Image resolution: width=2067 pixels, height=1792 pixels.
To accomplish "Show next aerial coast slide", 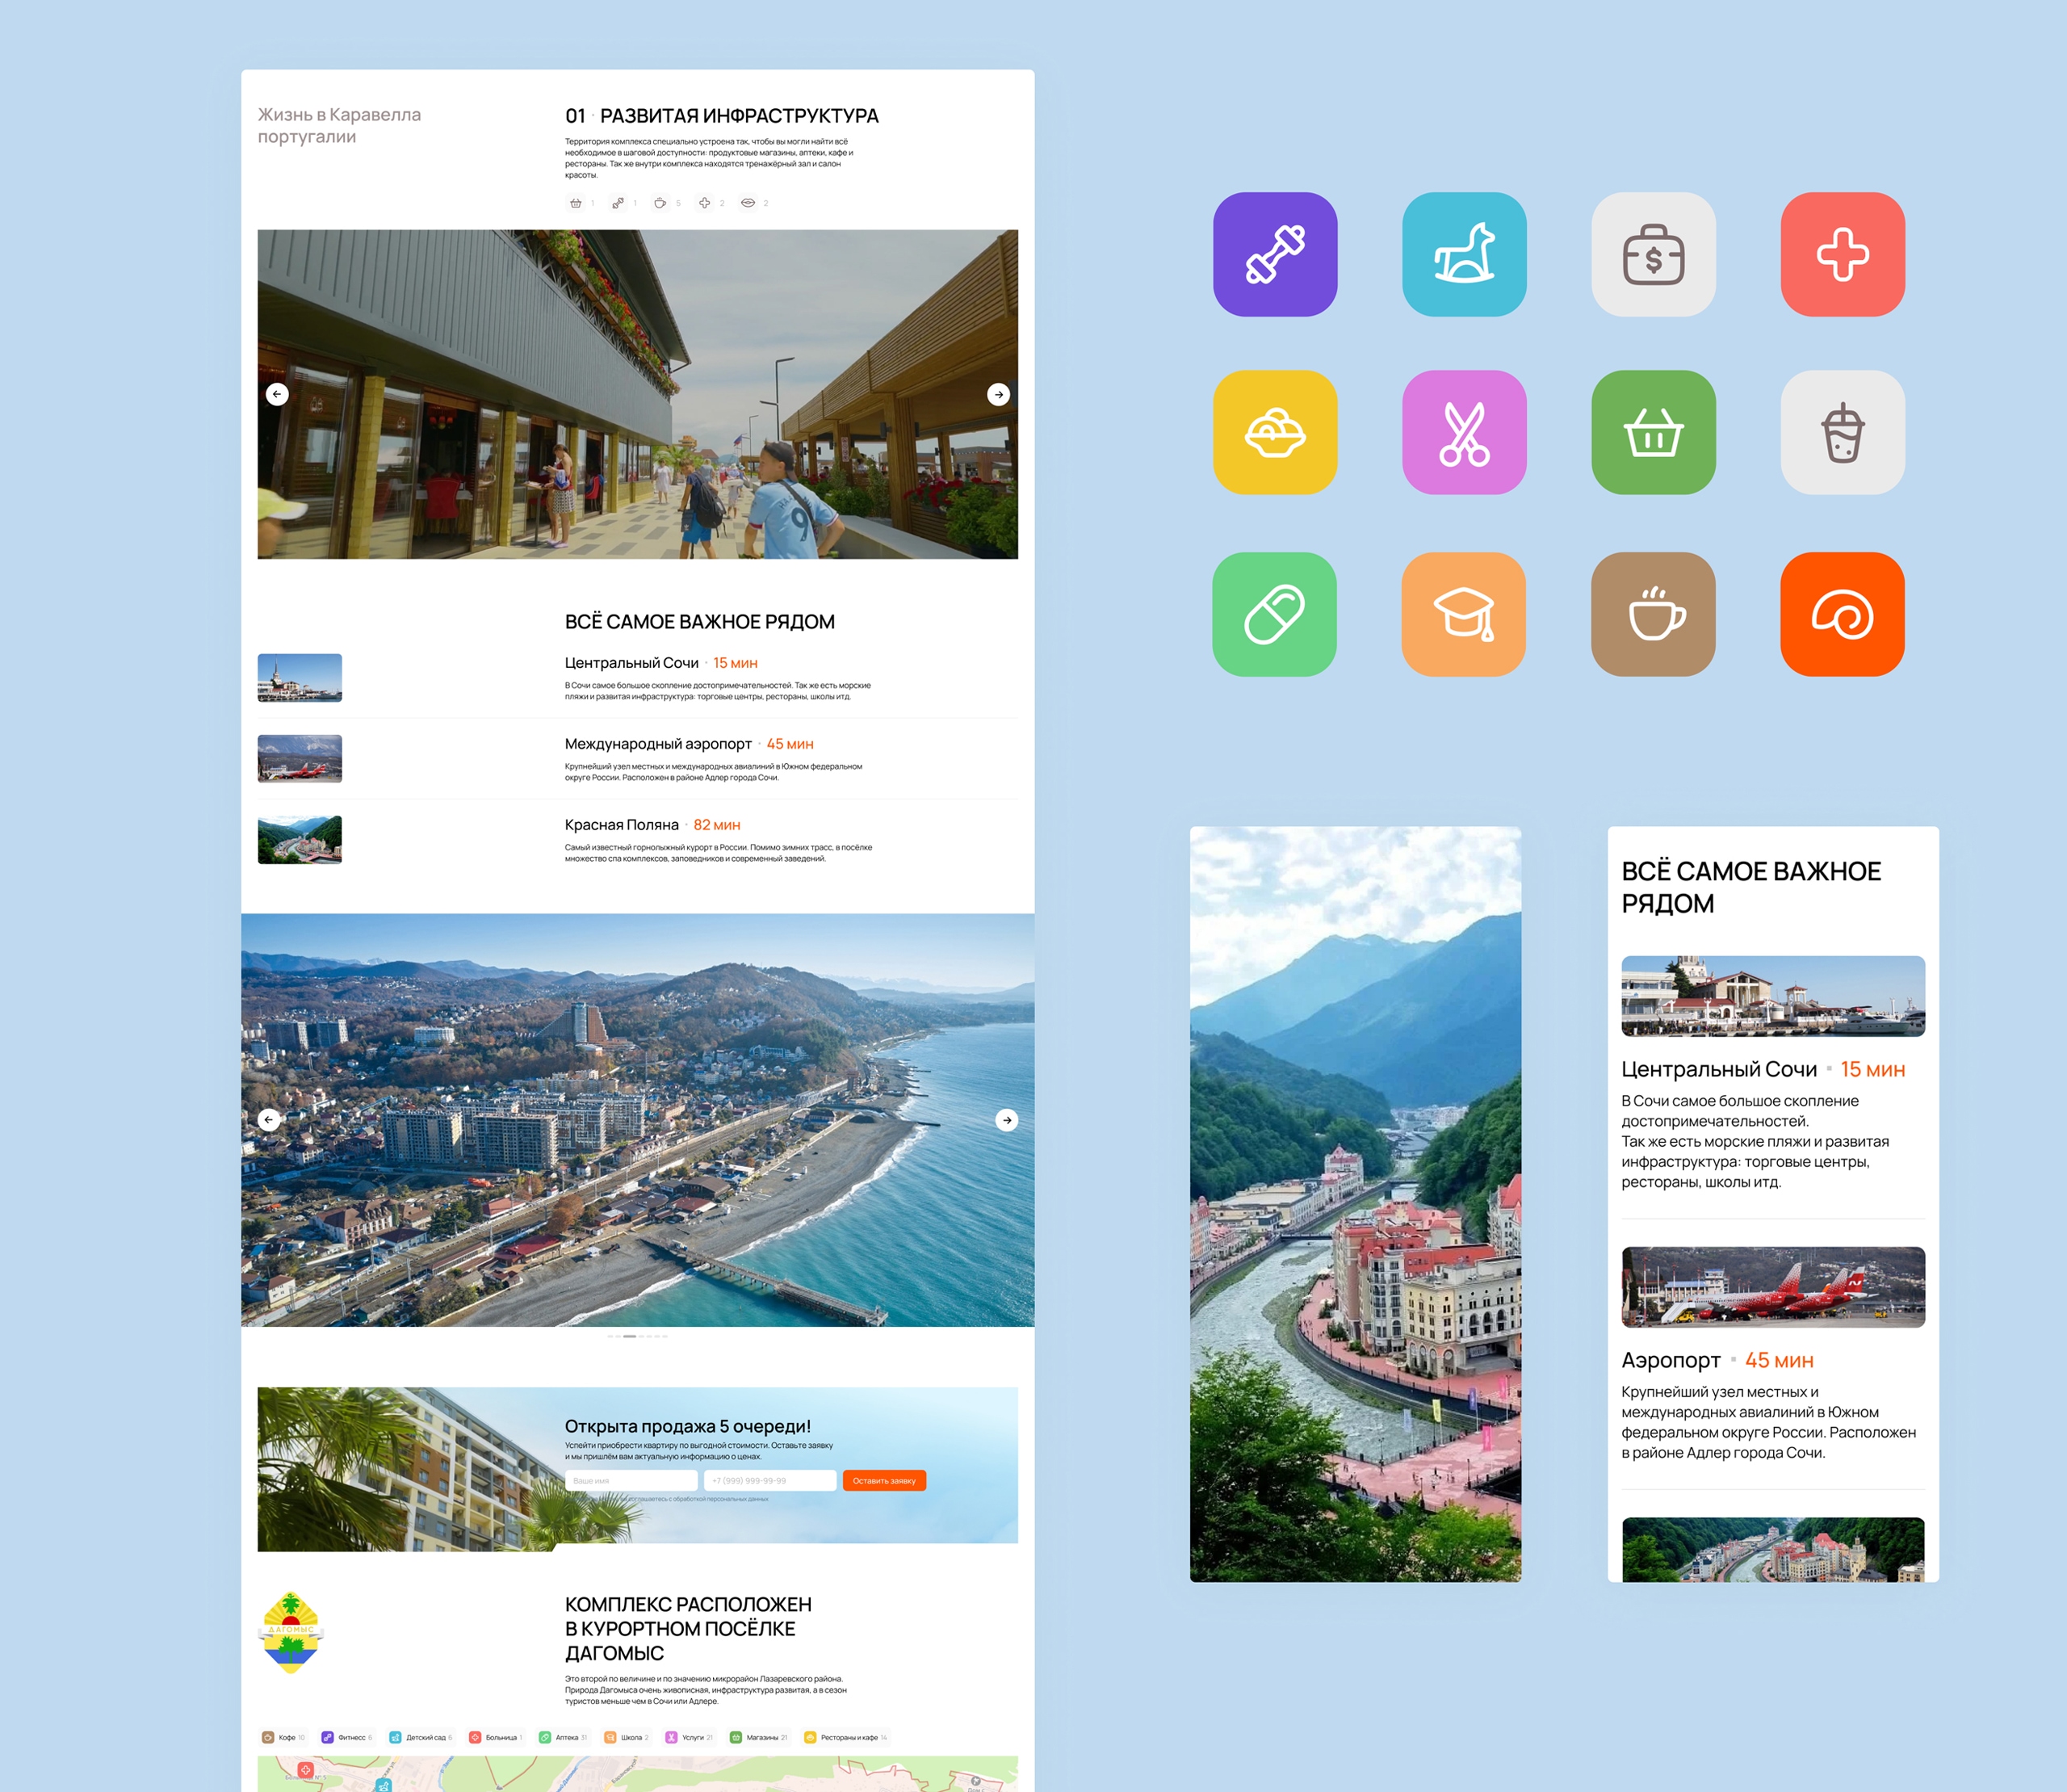I will 1007,1120.
